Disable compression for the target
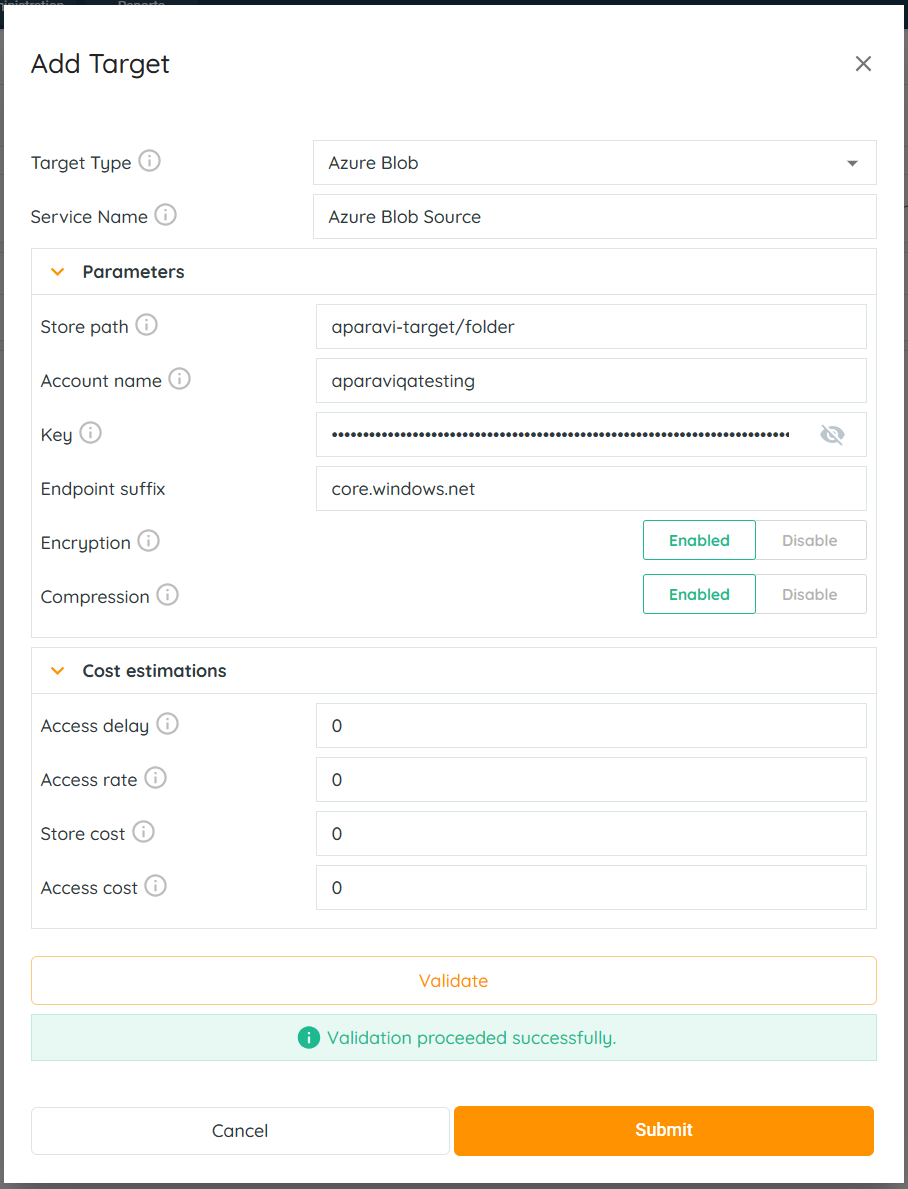908x1189 pixels. coord(810,594)
